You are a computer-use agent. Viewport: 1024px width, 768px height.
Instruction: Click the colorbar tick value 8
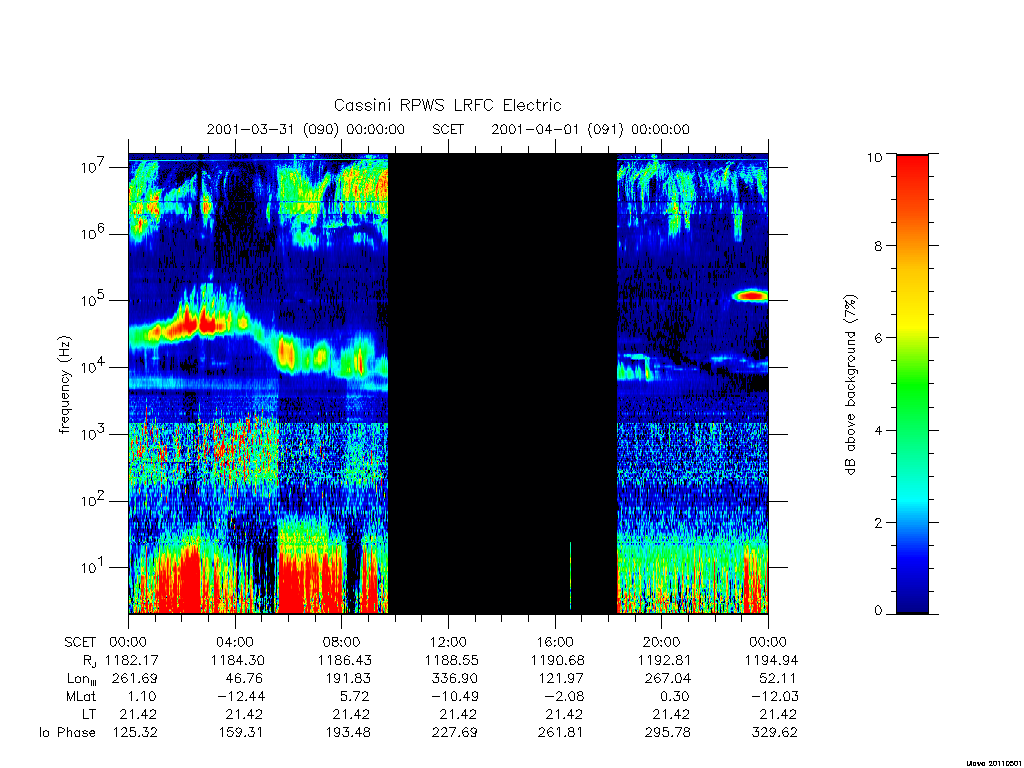878,246
